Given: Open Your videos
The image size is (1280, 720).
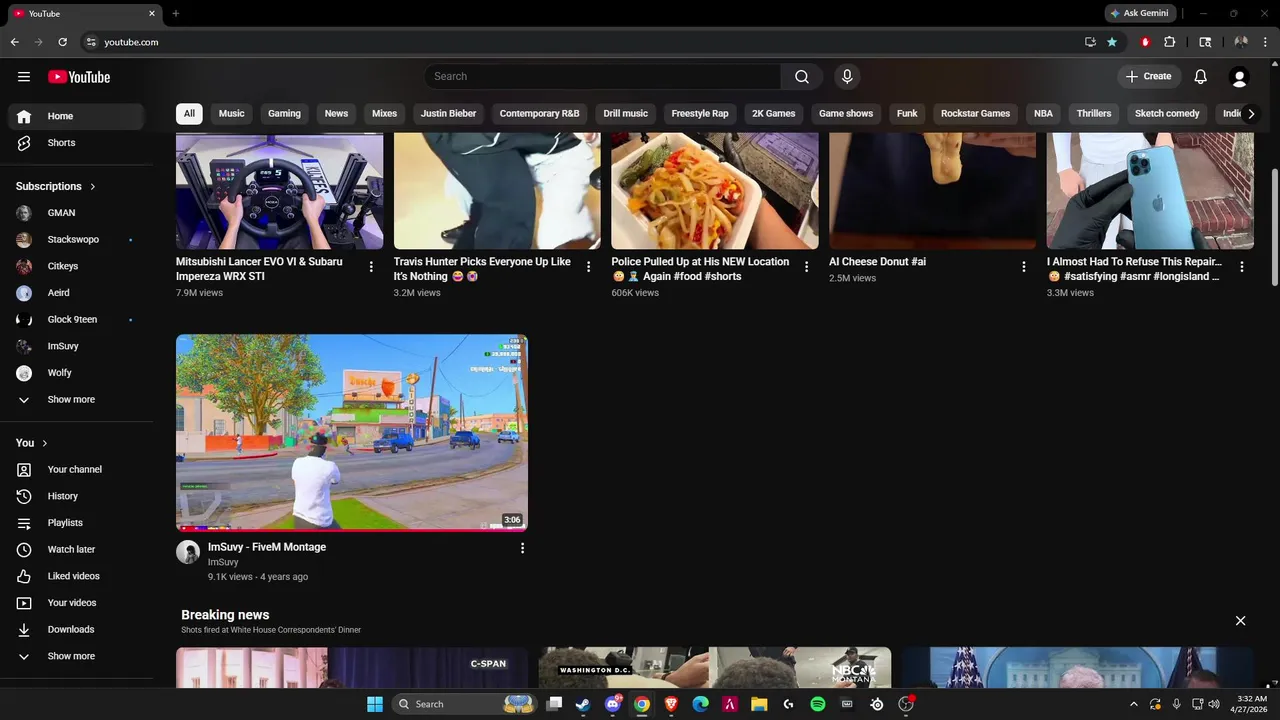Looking at the screenshot, I should click(76, 603).
